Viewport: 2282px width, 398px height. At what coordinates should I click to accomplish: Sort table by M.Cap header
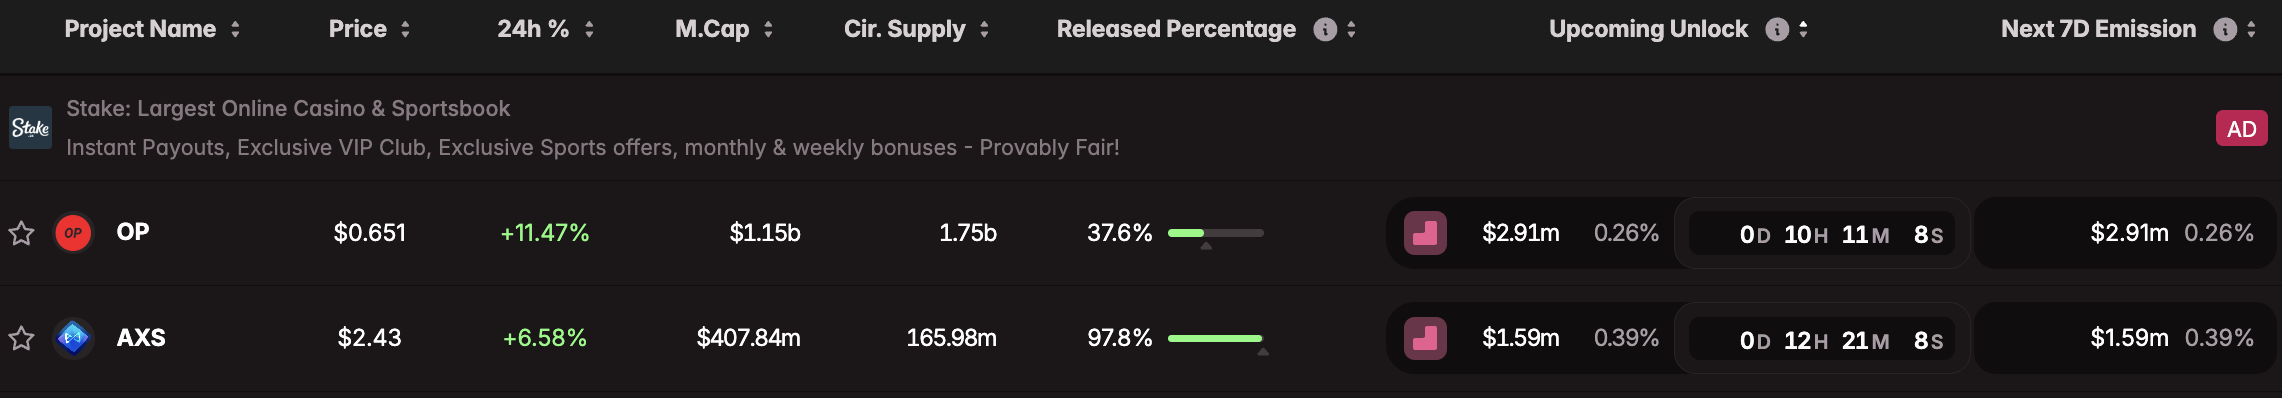click(712, 30)
